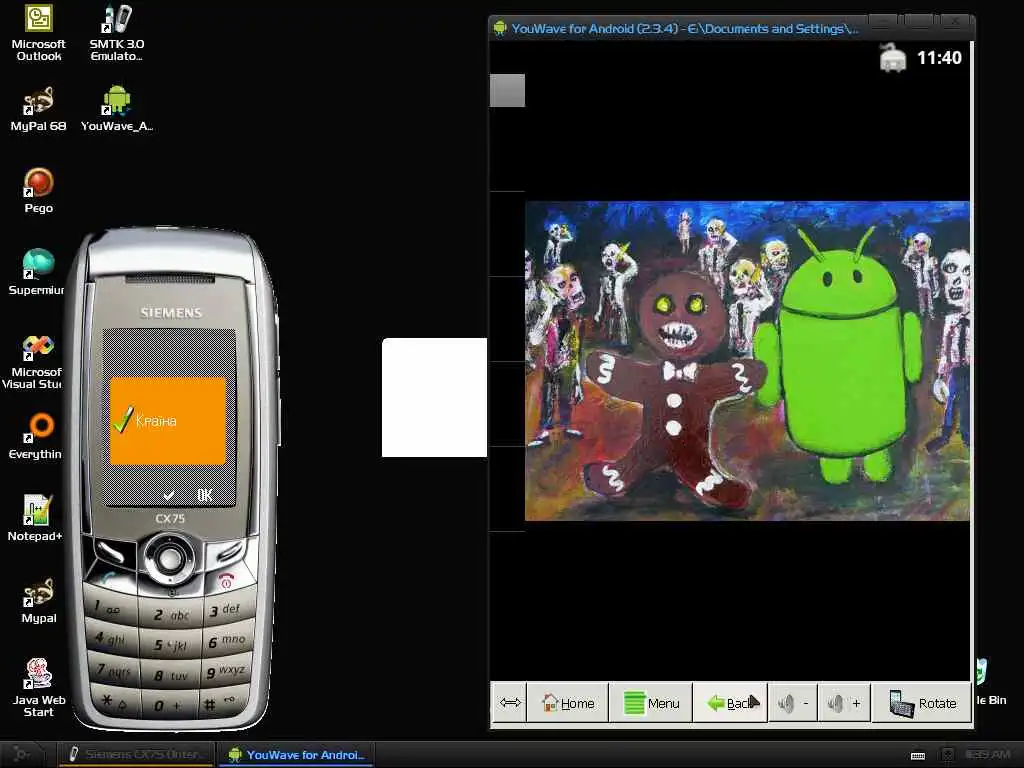The image size is (1024, 768).
Task: Lower volume with the speaker minus button
Action: click(793, 703)
